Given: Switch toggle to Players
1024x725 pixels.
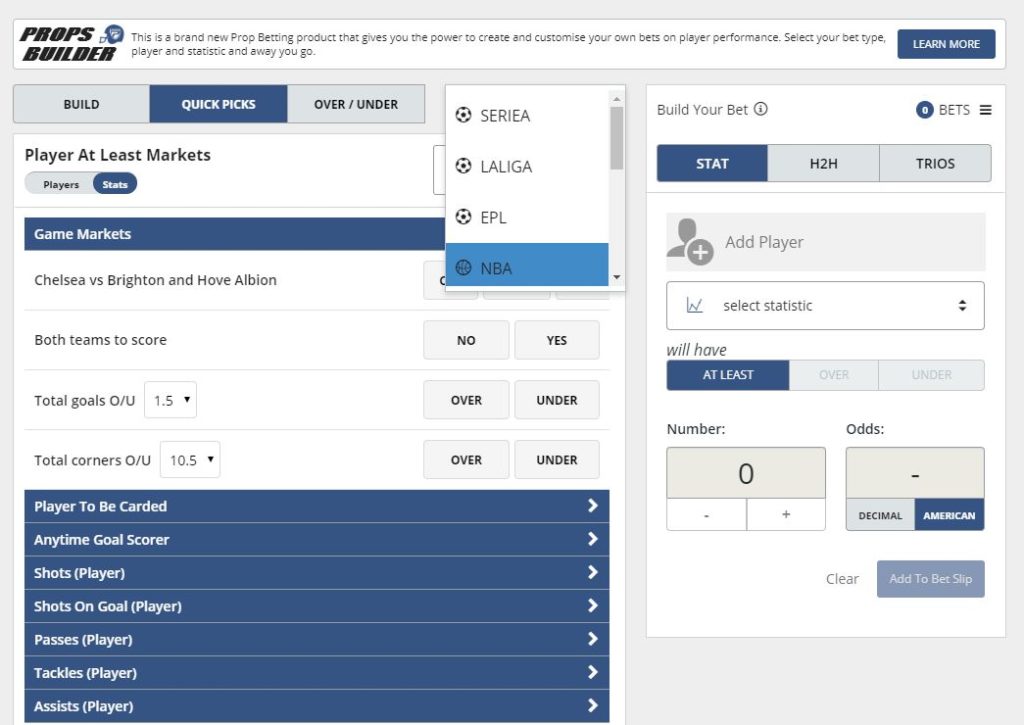Looking at the screenshot, I should click(61, 184).
